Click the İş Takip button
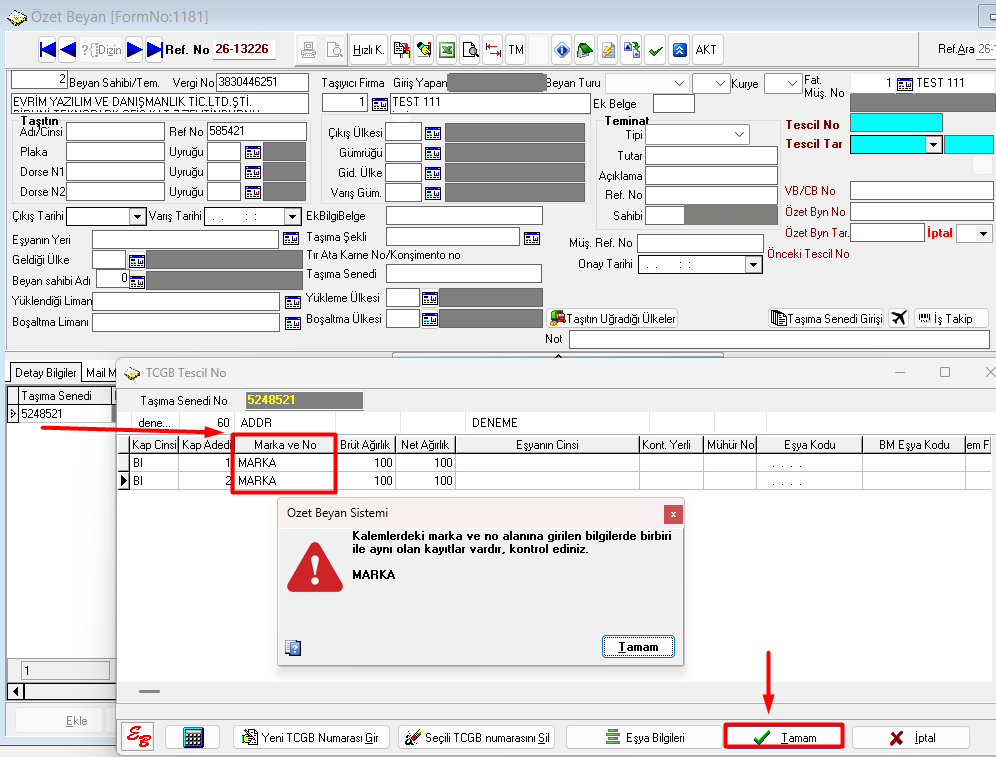 click(952, 318)
